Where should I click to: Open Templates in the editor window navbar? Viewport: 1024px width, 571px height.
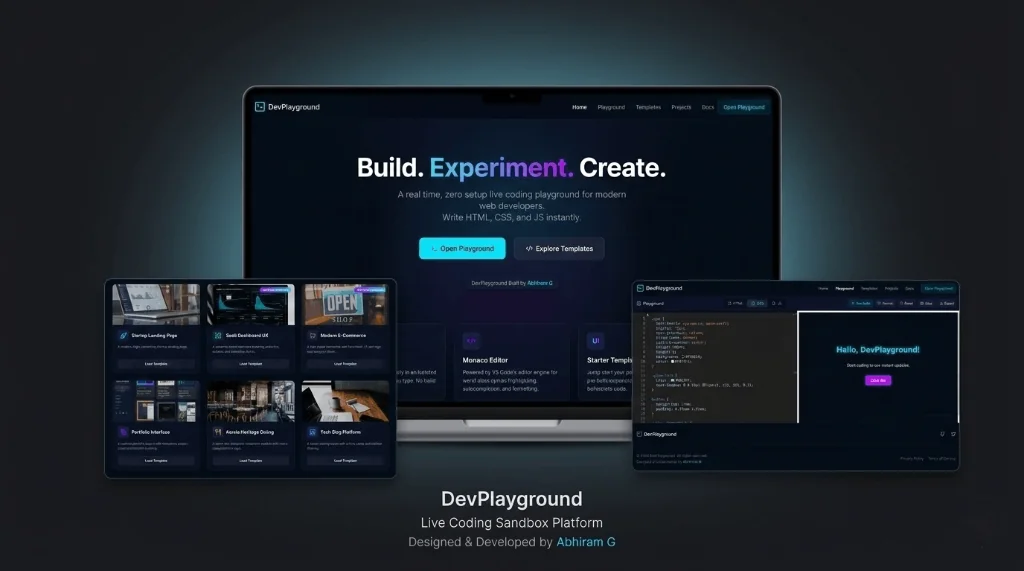point(869,288)
